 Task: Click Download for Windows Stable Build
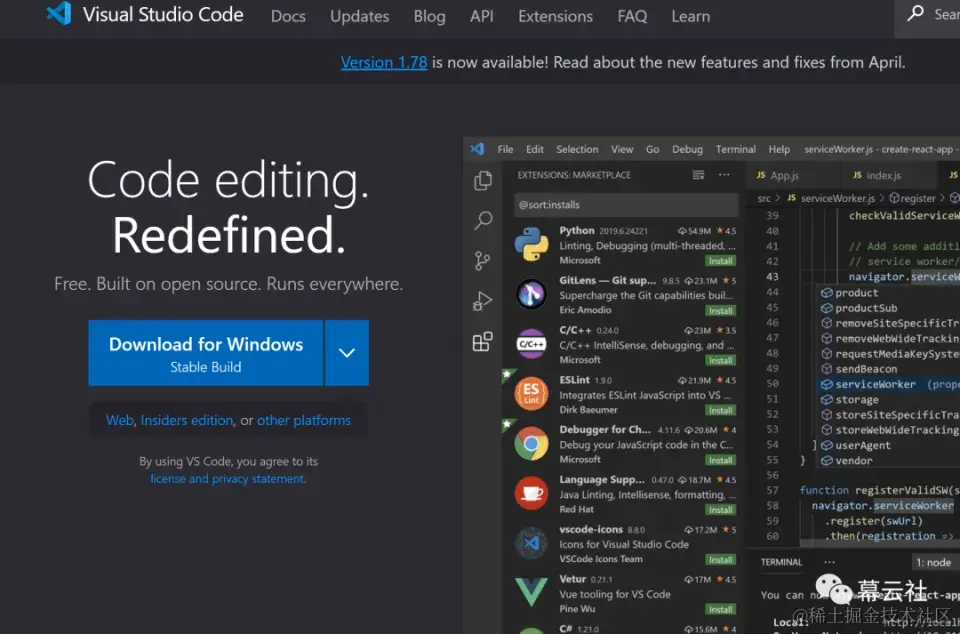pos(206,353)
